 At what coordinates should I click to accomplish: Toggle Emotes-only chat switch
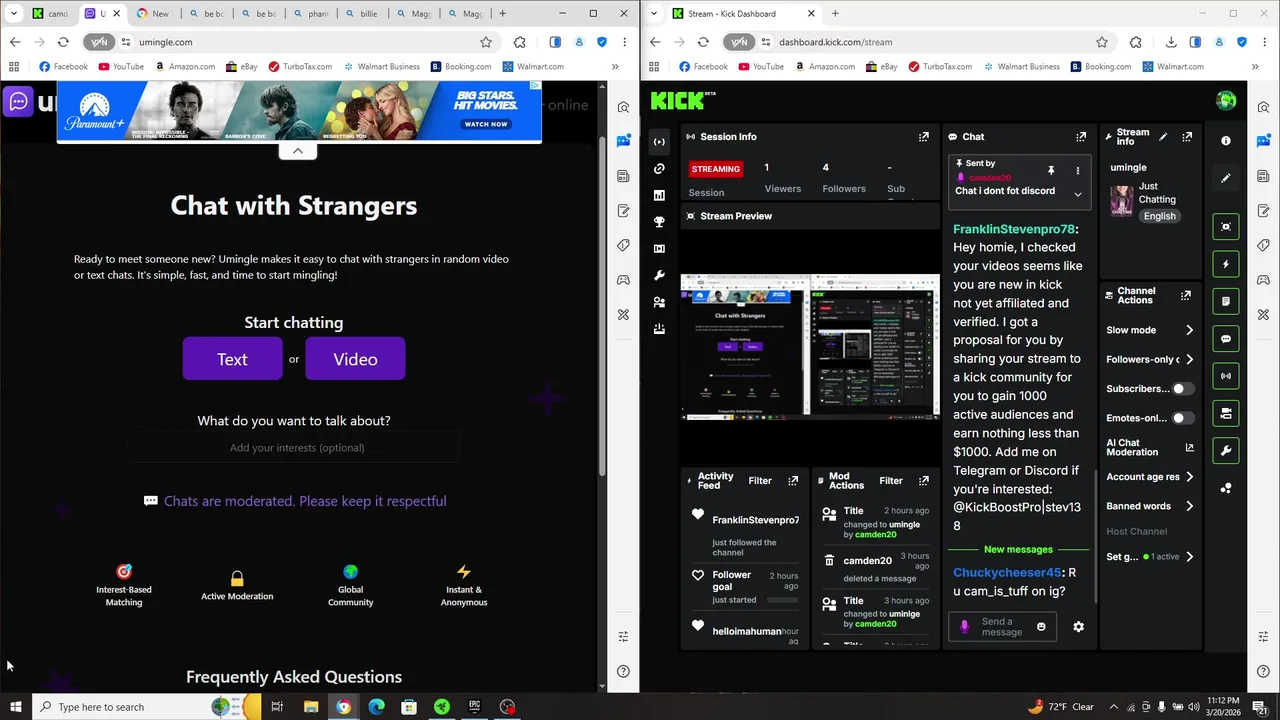tap(1183, 418)
